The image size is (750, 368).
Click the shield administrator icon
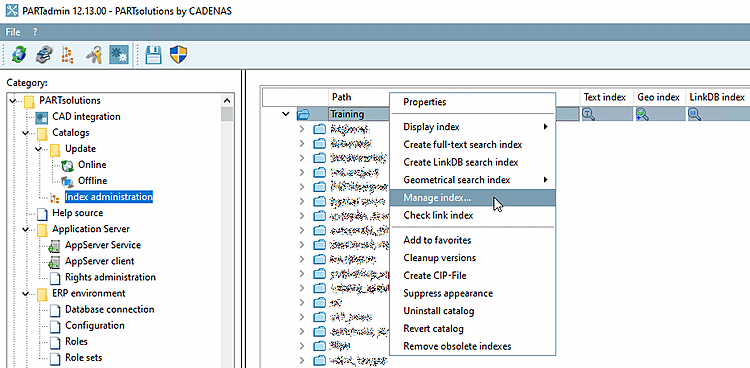pyautogui.click(x=178, y=55)
